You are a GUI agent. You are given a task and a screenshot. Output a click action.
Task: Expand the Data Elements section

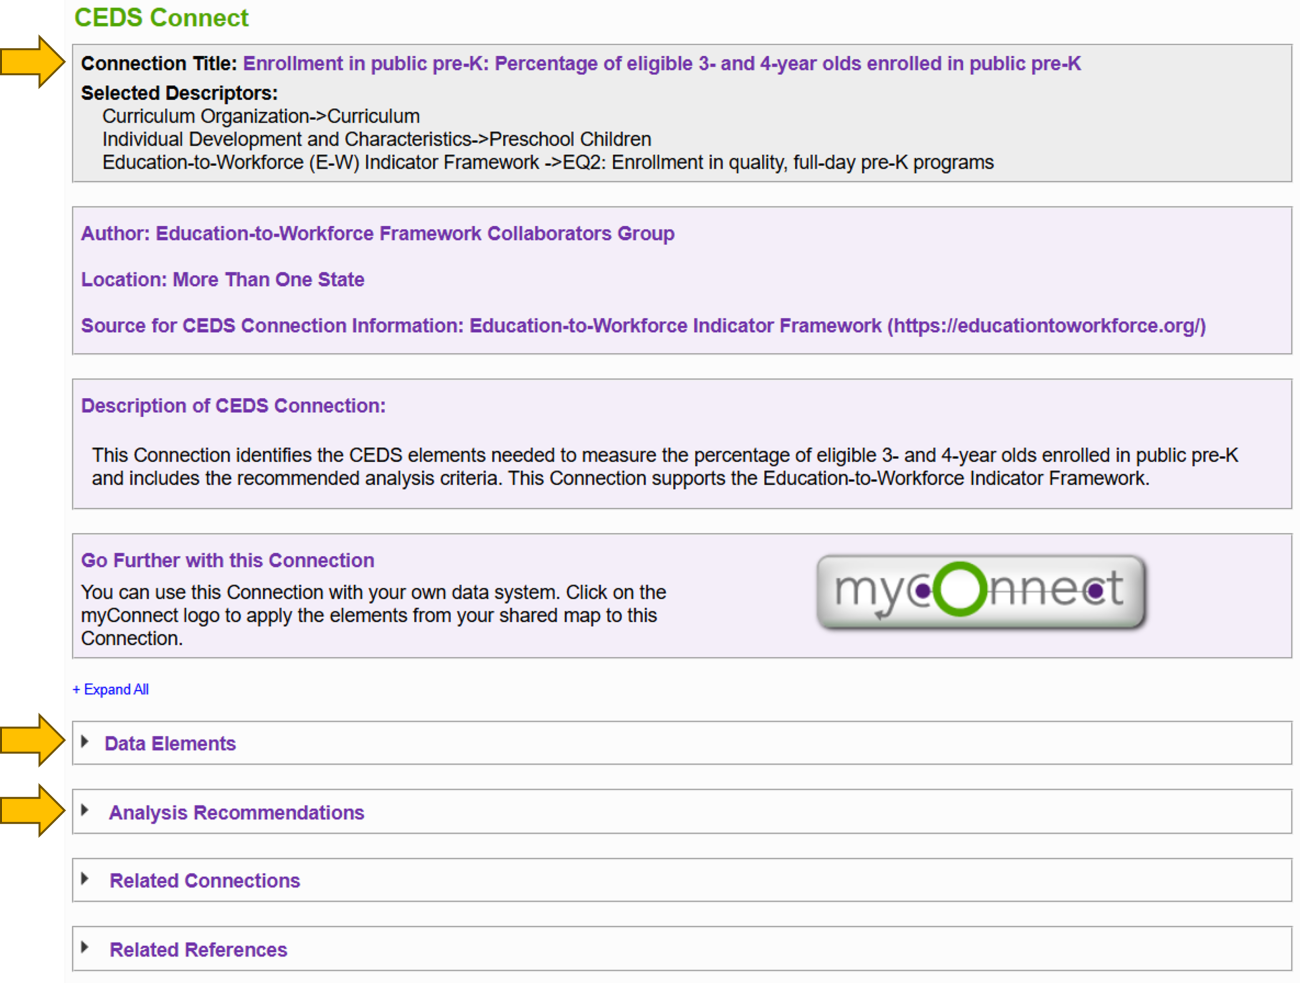tap(171, 743)
